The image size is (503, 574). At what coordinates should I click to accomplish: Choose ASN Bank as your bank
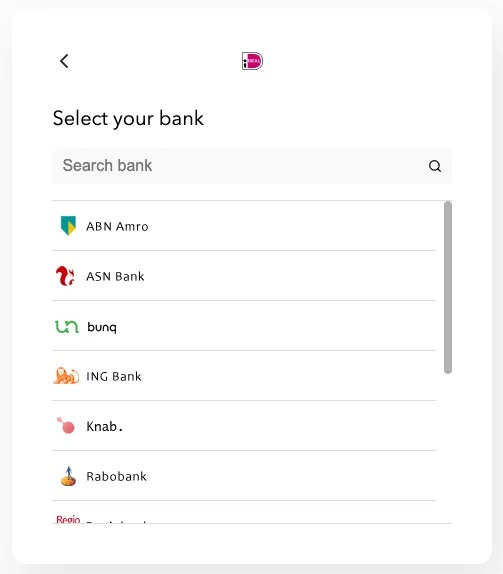[x=244, y=276]
